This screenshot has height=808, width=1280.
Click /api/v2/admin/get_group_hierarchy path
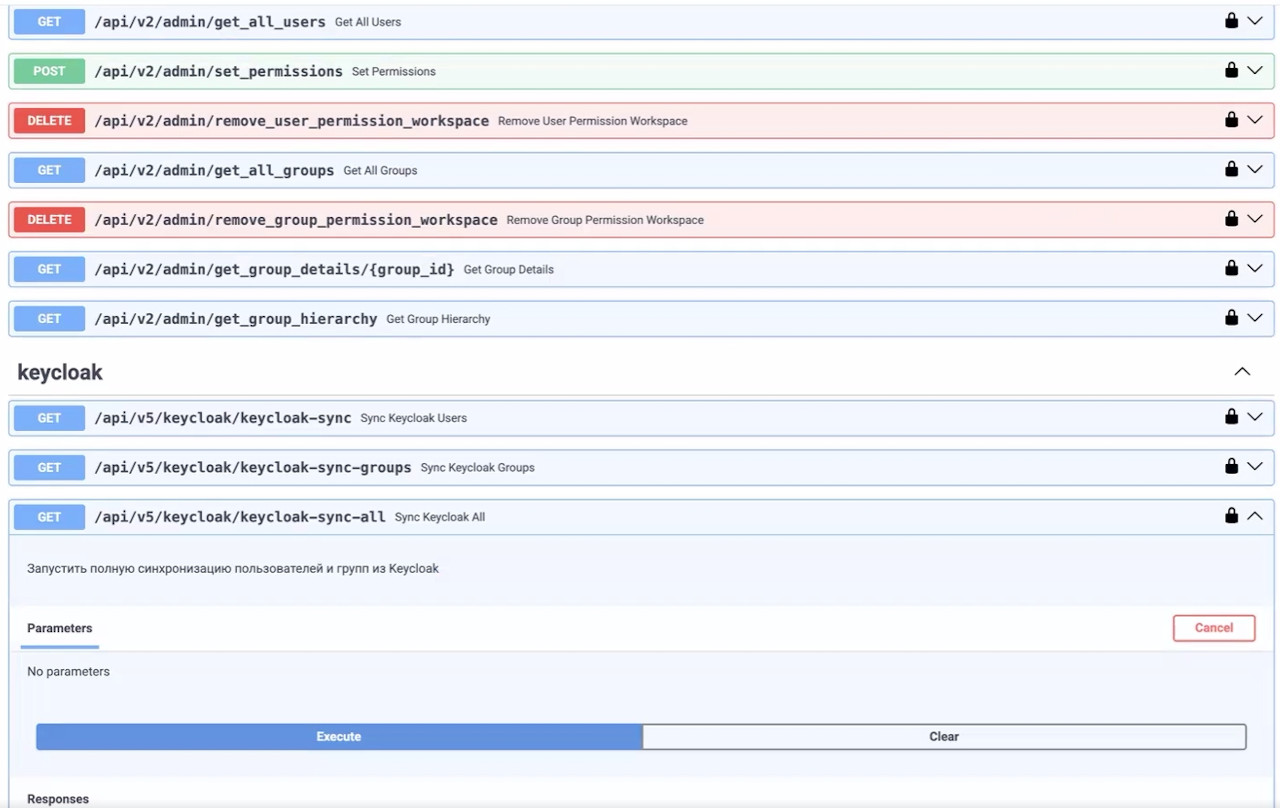[236, 318]
